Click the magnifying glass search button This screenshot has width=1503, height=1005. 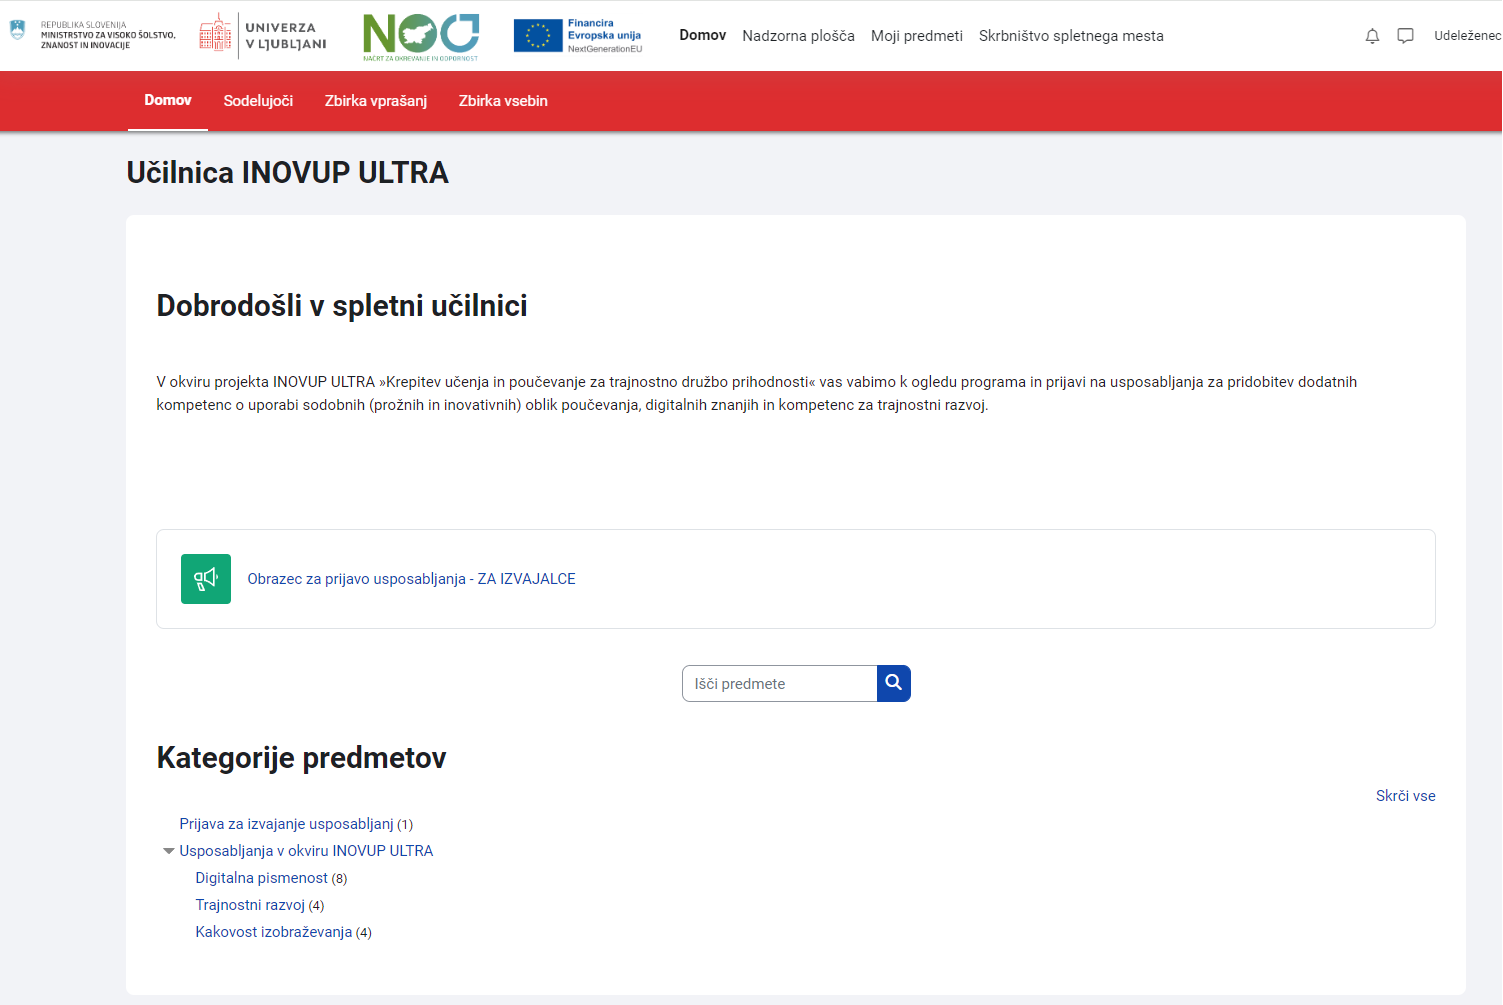click(x=893, y=683)
